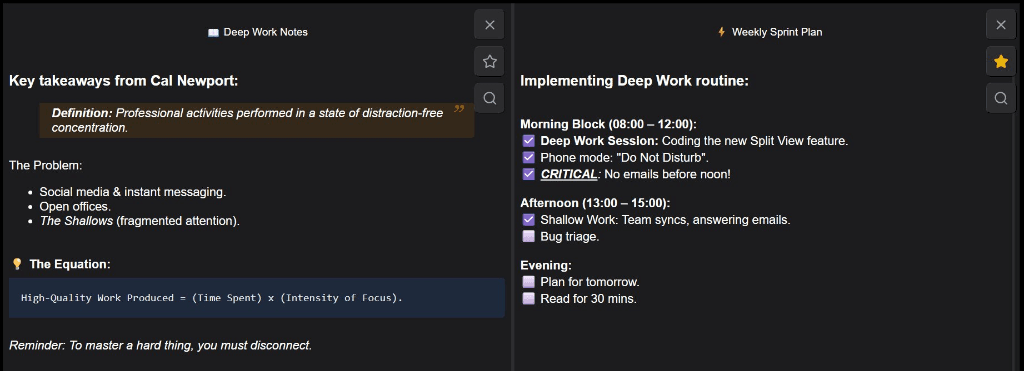The width and height of the screenshot is (1024, 371).
Task: Click the Bug triage text
Action: (x=569, y=236)
